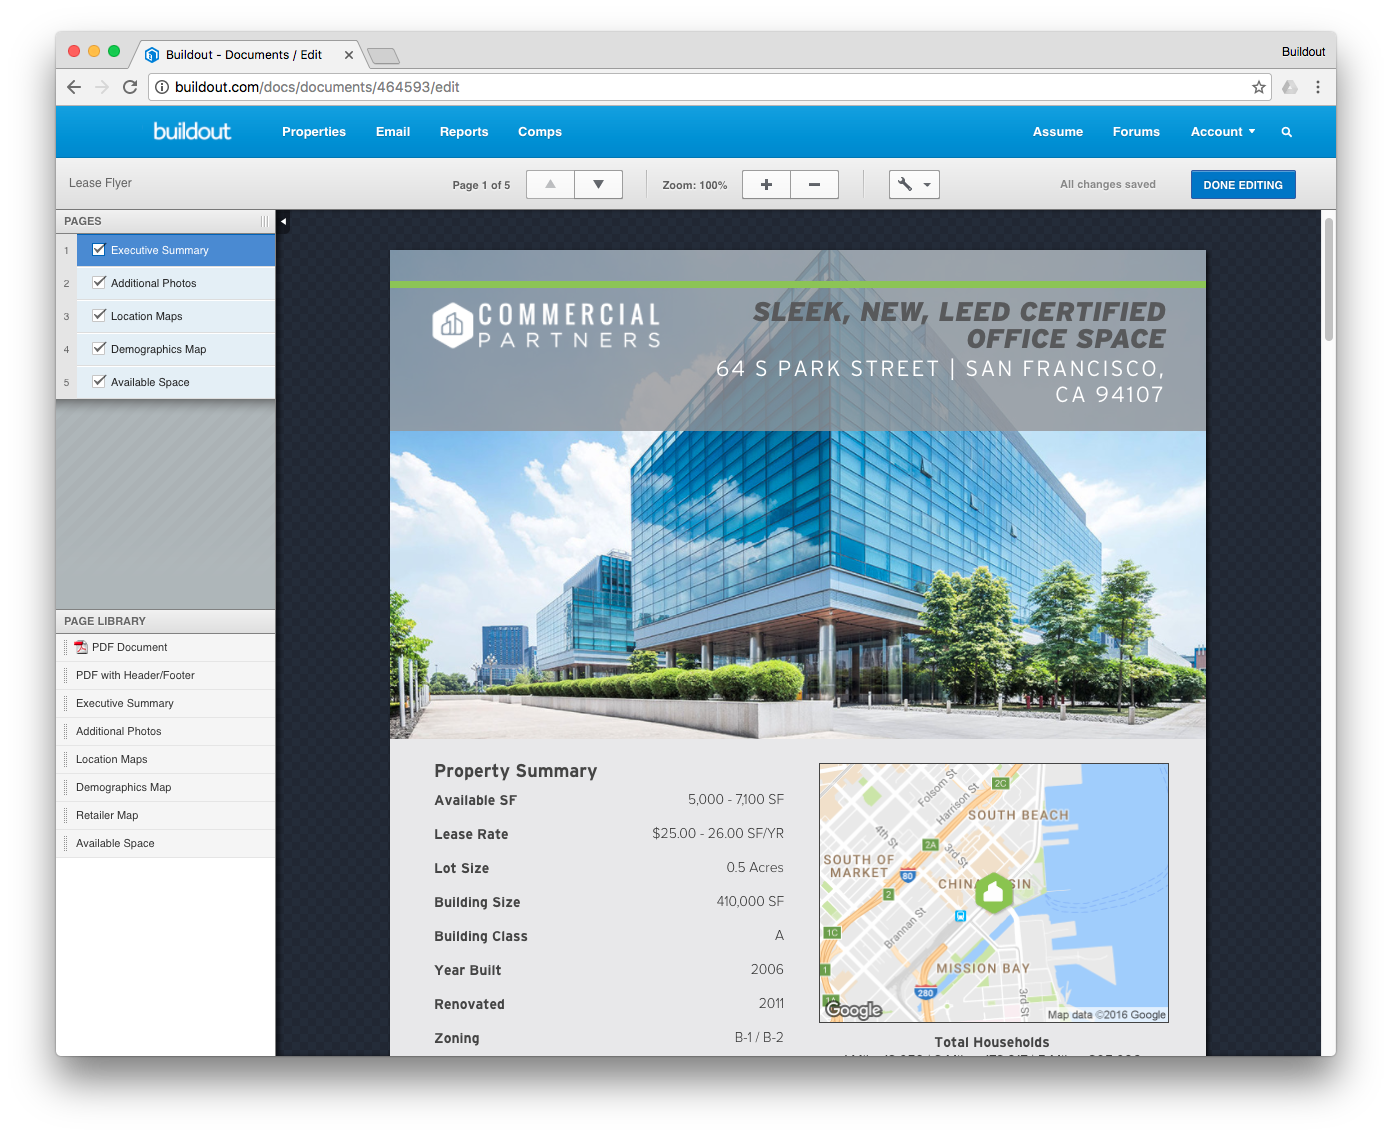
Task: Zoom out with the minus button
Action: click(x=814, y=184)
